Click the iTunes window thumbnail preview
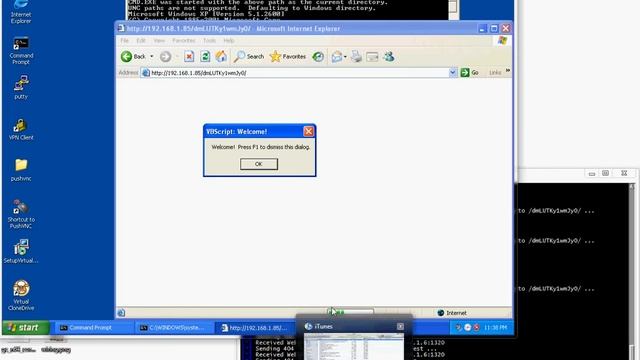The image size is (640, 360). 354,347
